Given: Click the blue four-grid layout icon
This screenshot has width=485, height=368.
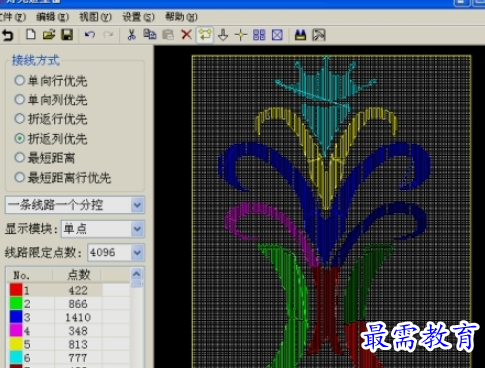Looking at the screenshot, I should click(x=259, y=35).
